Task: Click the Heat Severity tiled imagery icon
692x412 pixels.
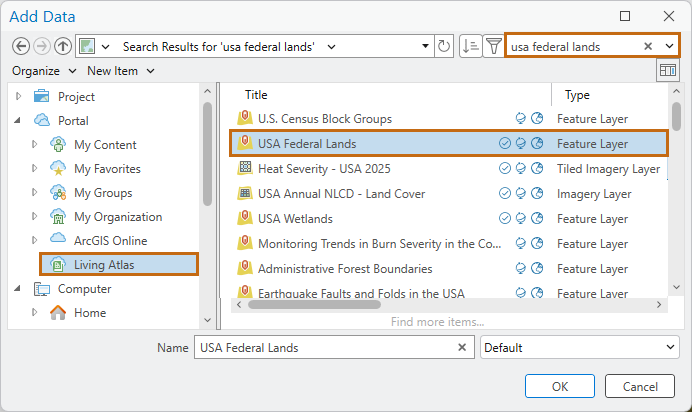Action: coord(244,168)
